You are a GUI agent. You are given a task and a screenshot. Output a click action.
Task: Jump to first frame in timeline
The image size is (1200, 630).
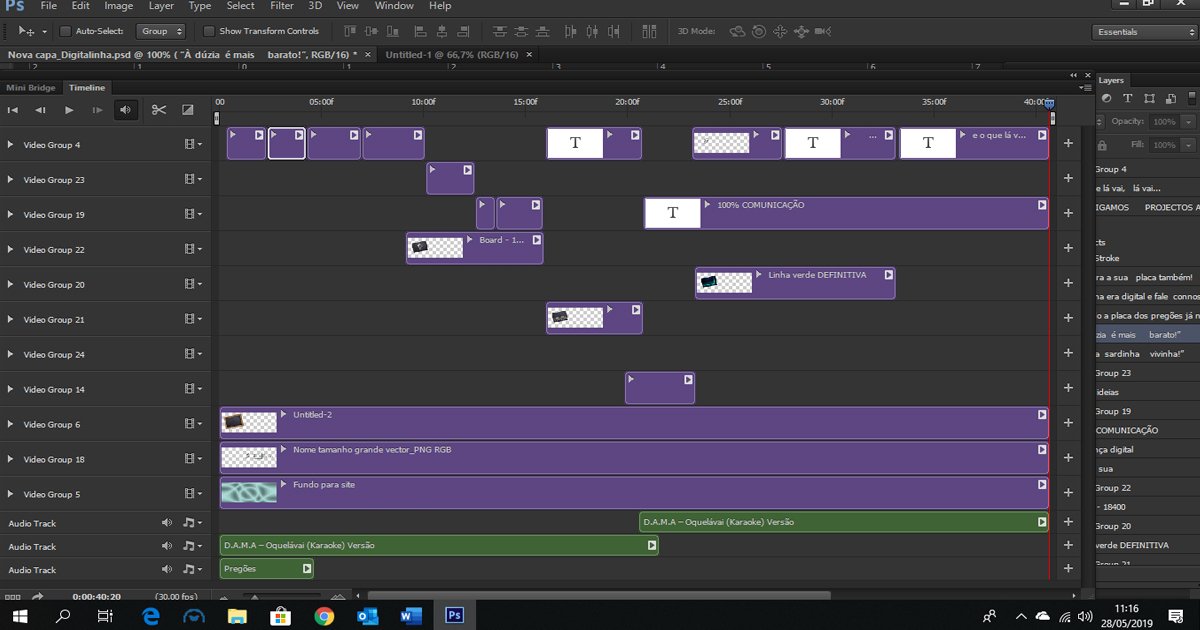coord(13,110)
